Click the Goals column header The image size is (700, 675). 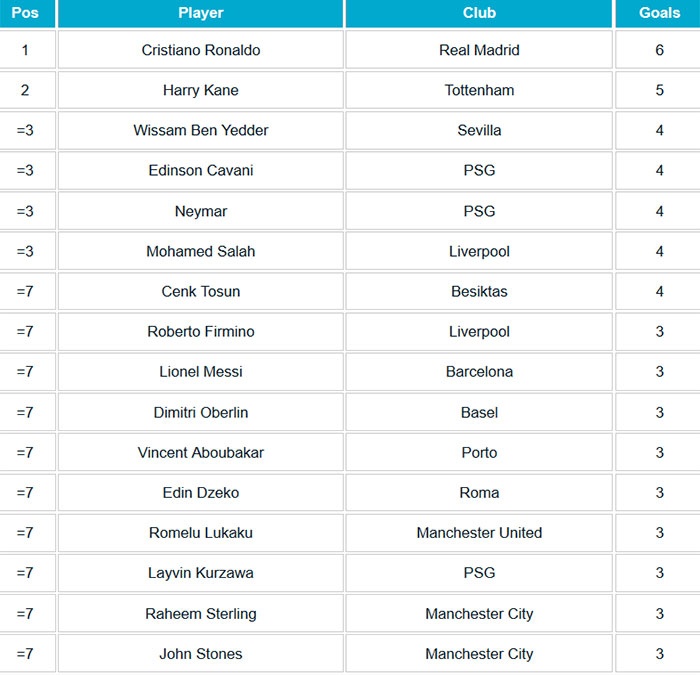659,13
